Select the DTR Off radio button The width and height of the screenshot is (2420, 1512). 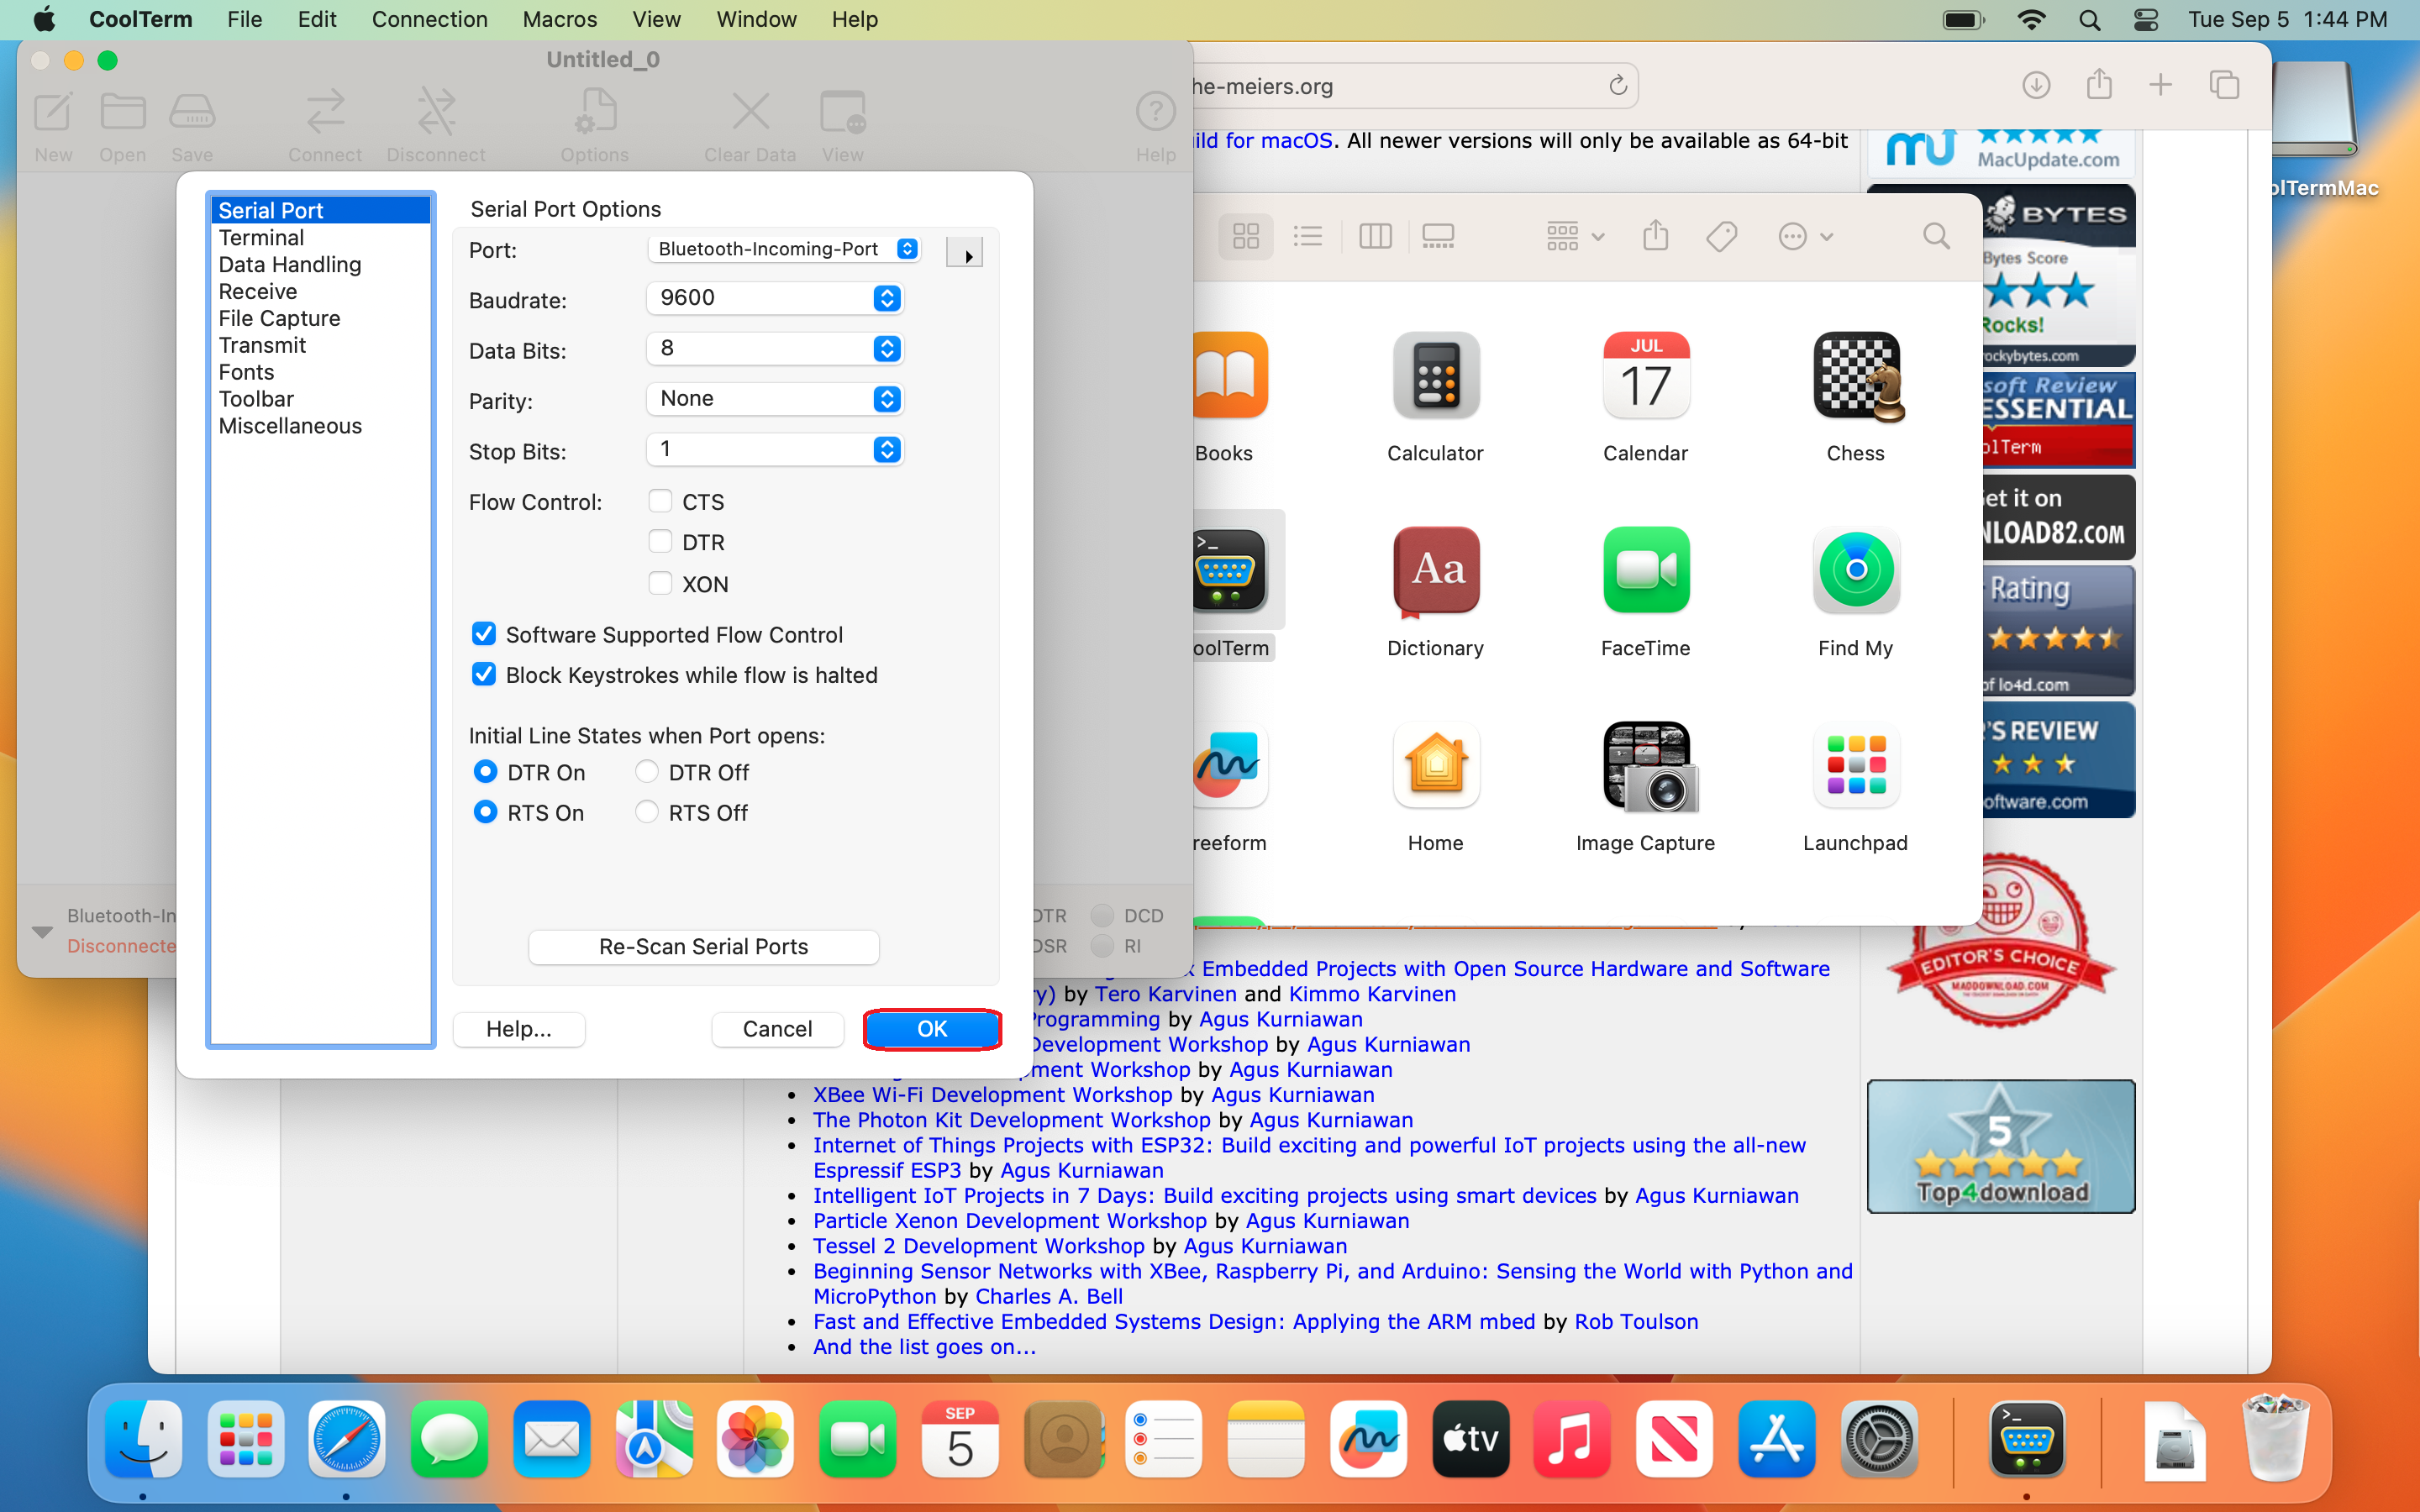[647, 772]
